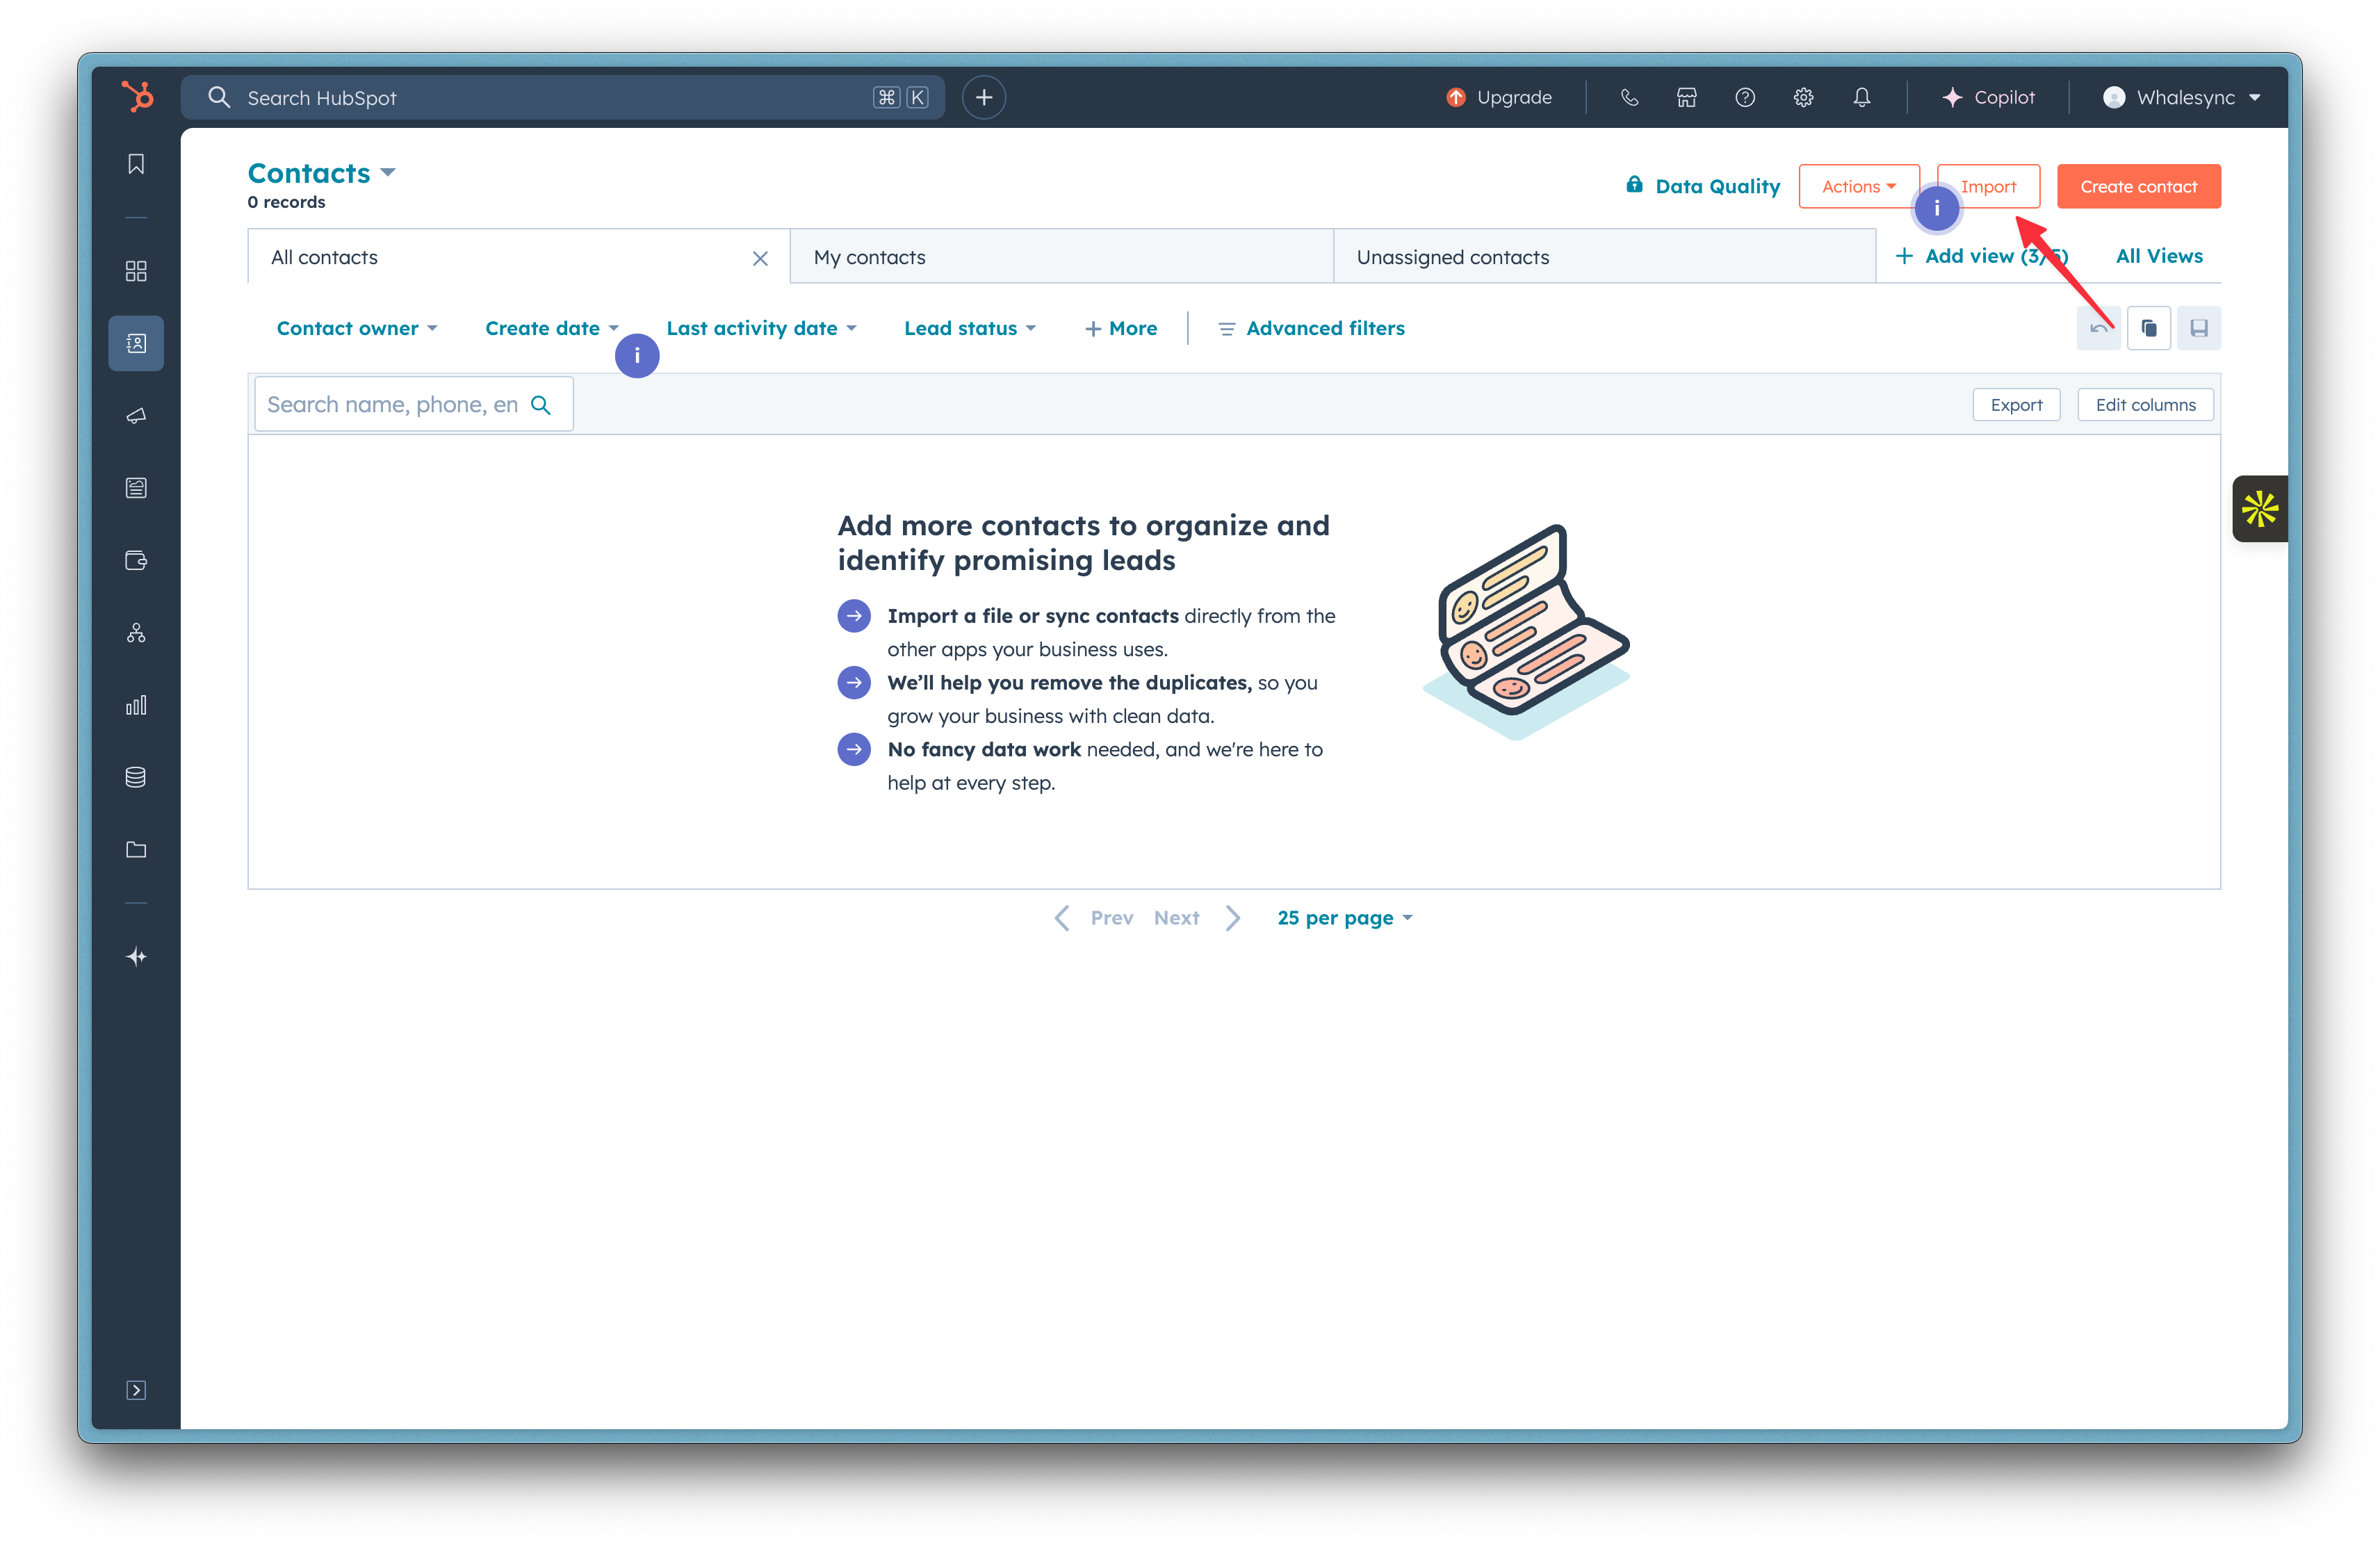Click the HubSpot sprocket logo
The image size is (2380, 1546).
point(137,97)
